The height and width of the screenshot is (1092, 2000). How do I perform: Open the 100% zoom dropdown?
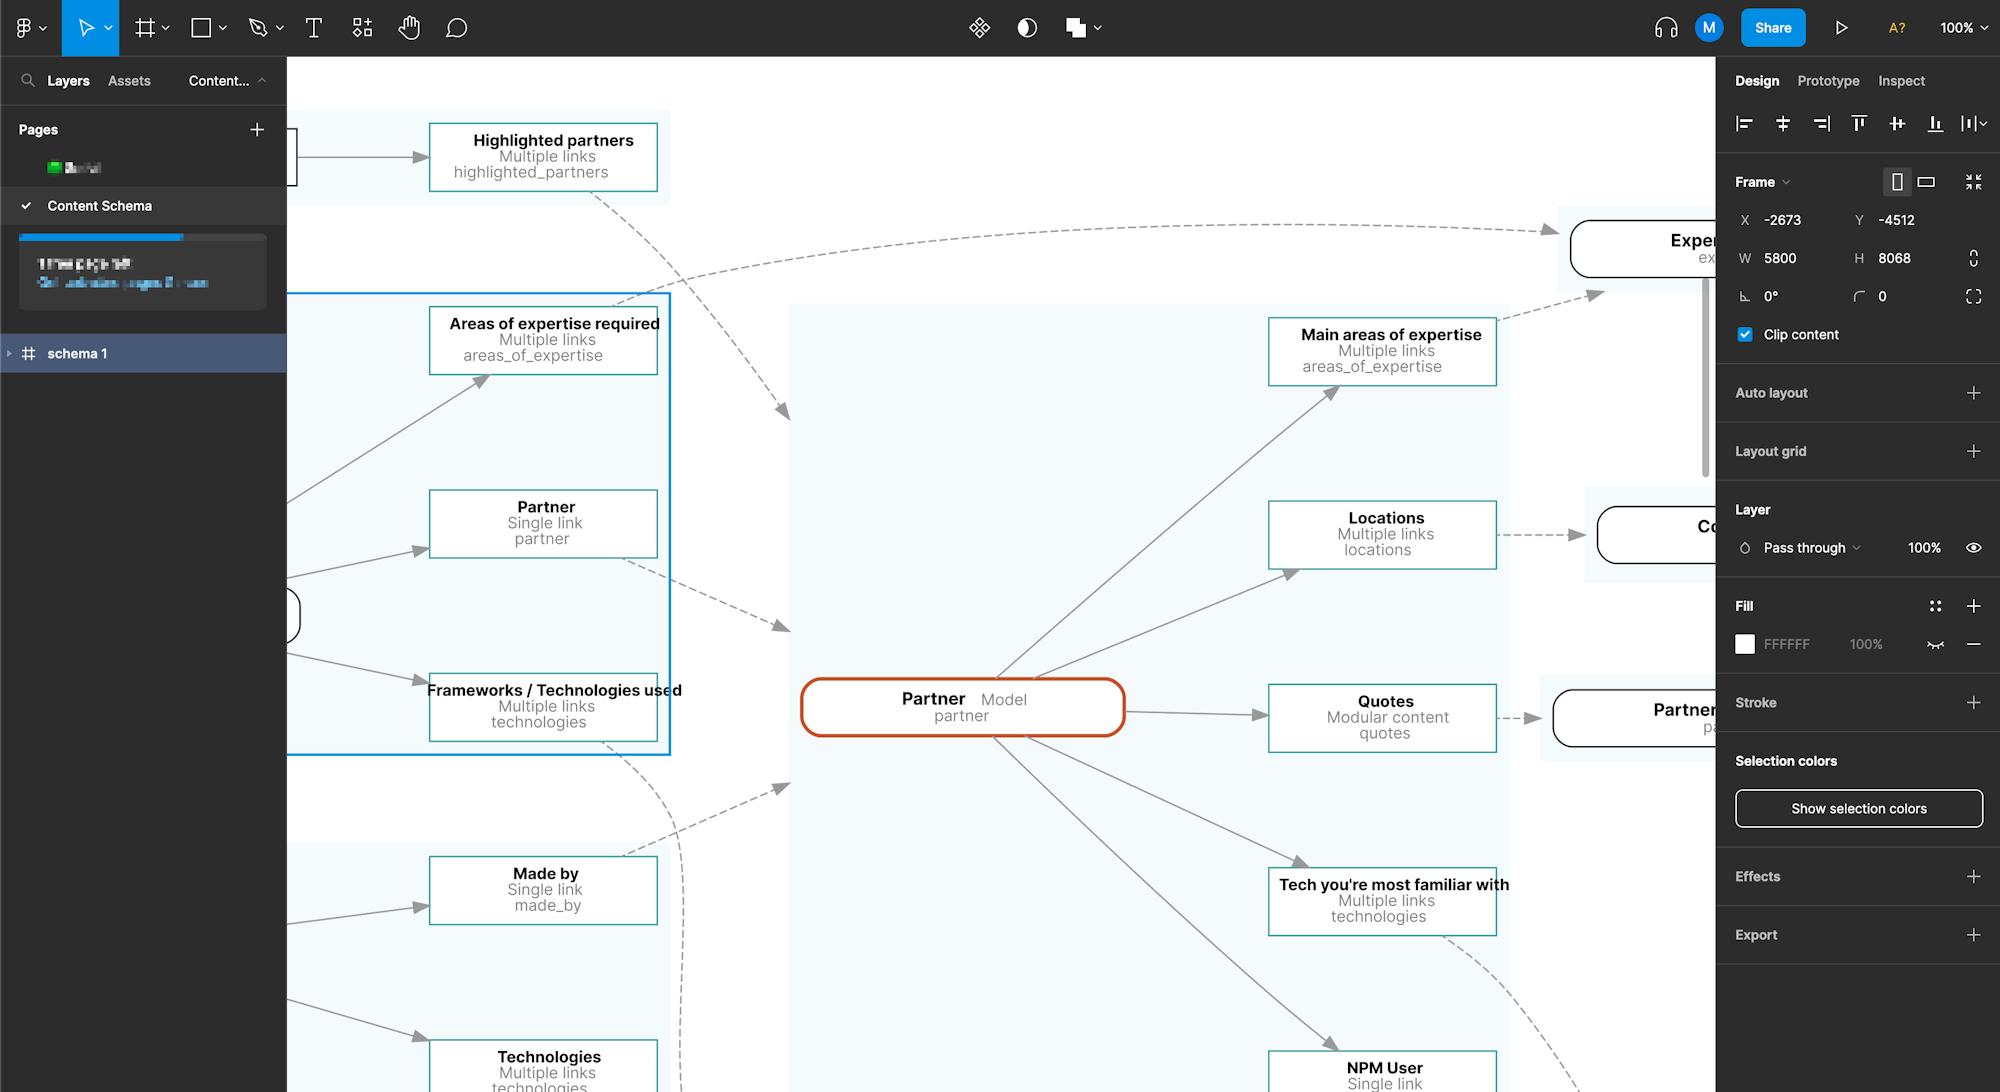tap(1964, 28)
